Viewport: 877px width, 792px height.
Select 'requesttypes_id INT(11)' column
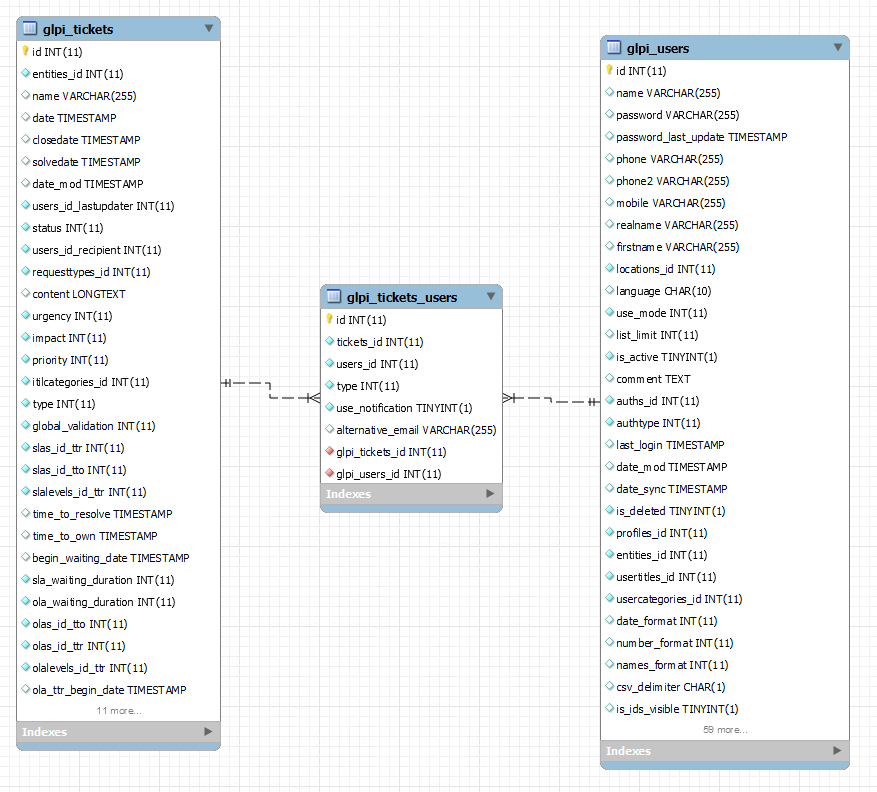tap(91, 272)
